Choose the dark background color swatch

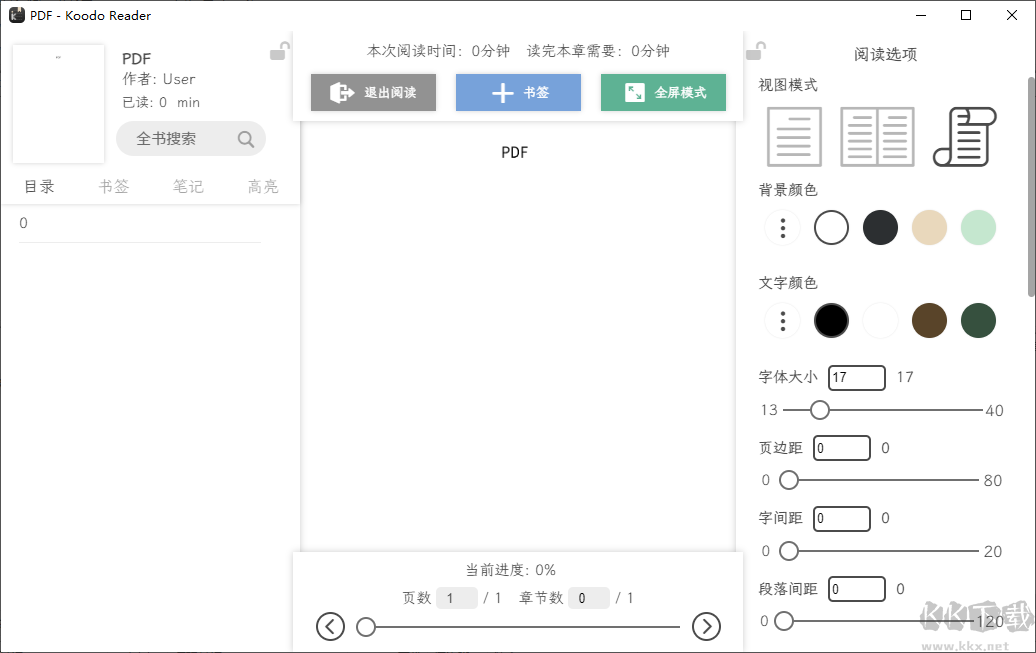[880, 228]
